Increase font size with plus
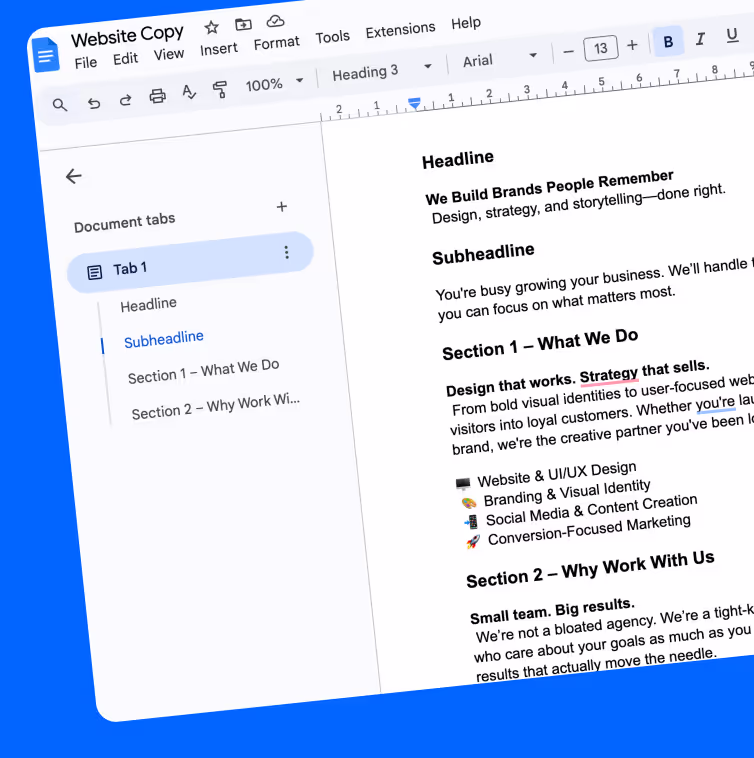754x758 pixels. pos(632,45)
